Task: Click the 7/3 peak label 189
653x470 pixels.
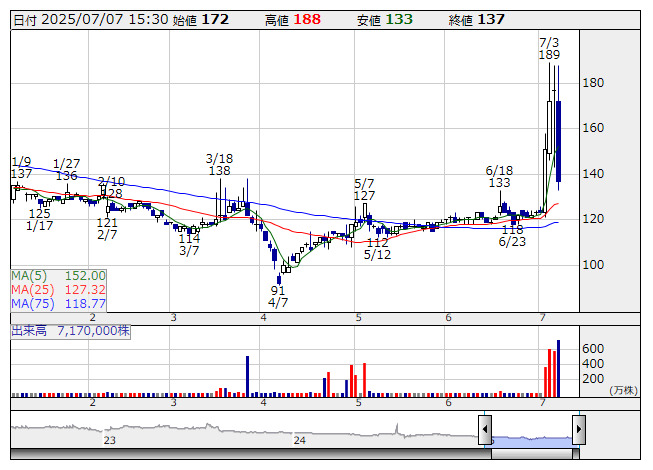Action: (x=549, y=55)
